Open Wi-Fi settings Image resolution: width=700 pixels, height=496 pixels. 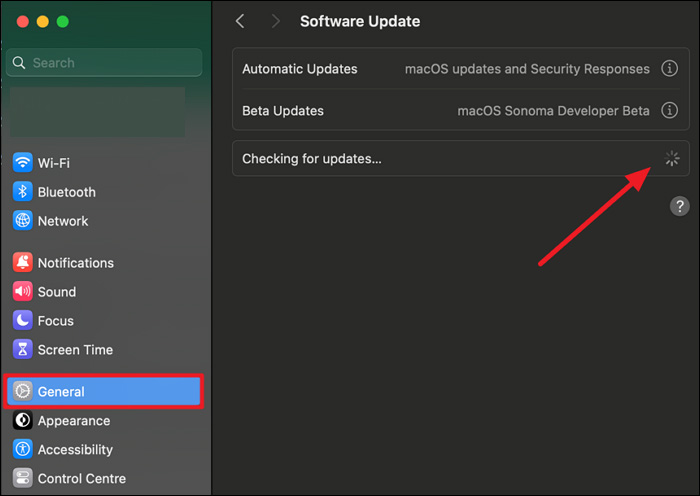(x=103, y=163)
